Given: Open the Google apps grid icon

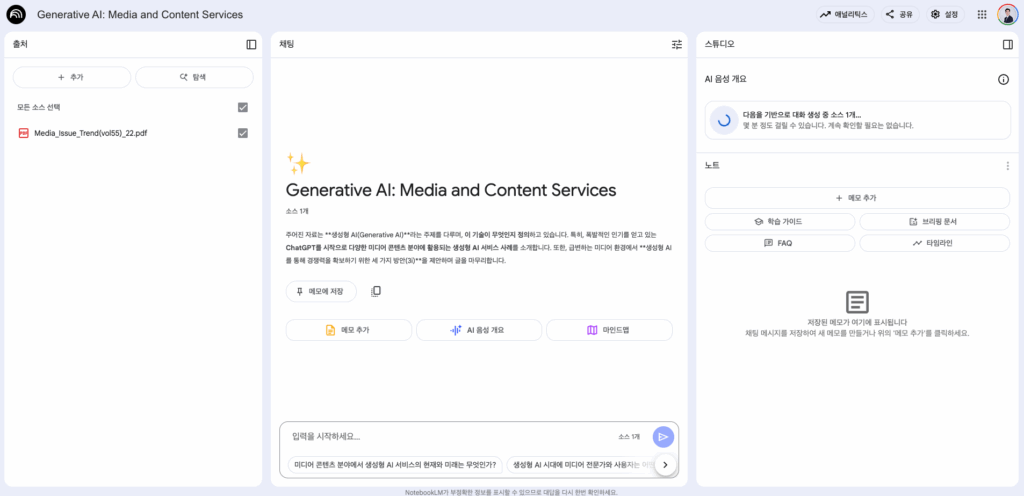Looking at the screenshot, I should (x=981, y=15).
